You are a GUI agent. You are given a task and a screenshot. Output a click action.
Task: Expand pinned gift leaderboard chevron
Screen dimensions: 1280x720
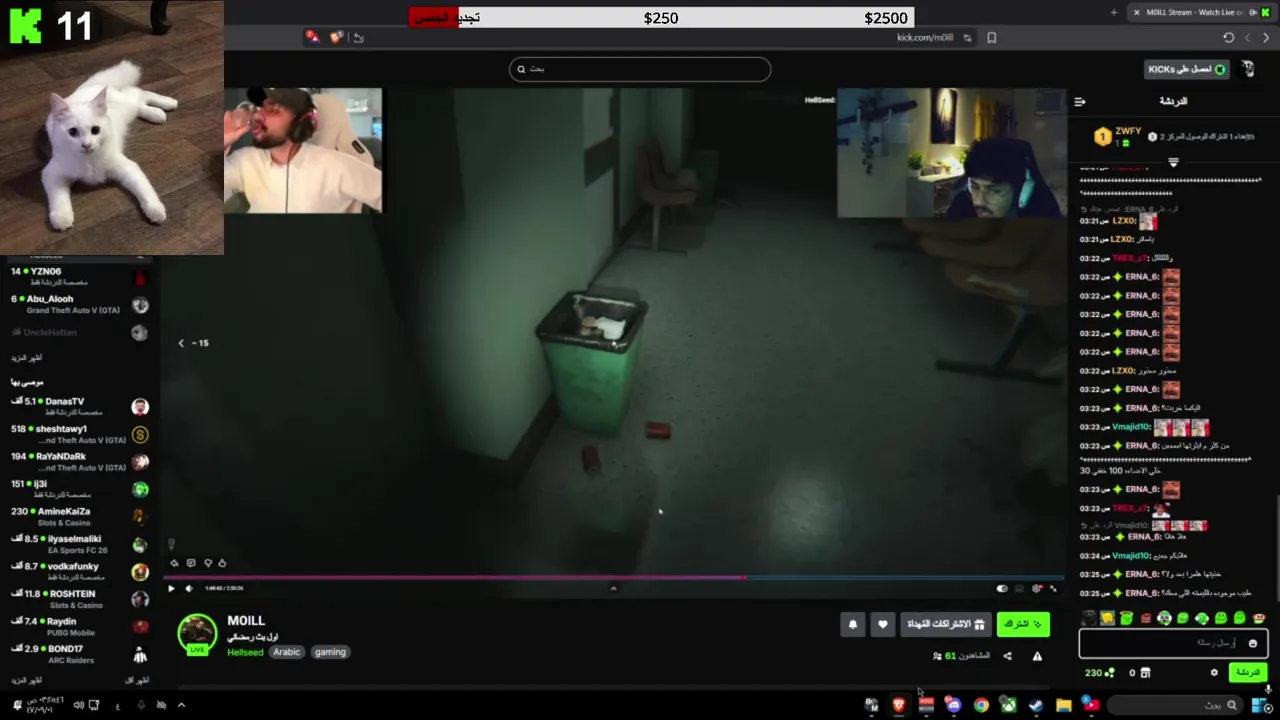click(1173, 161)
